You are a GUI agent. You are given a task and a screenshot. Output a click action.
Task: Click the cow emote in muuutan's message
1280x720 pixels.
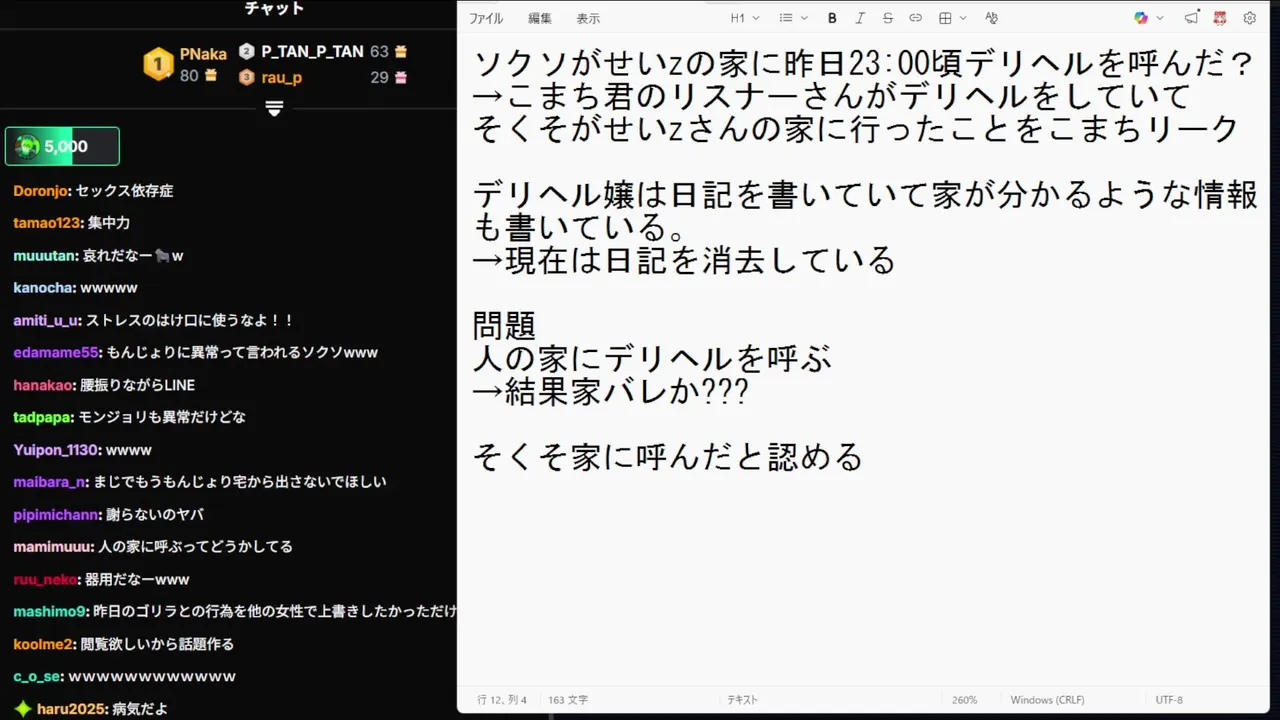(162, 256)
